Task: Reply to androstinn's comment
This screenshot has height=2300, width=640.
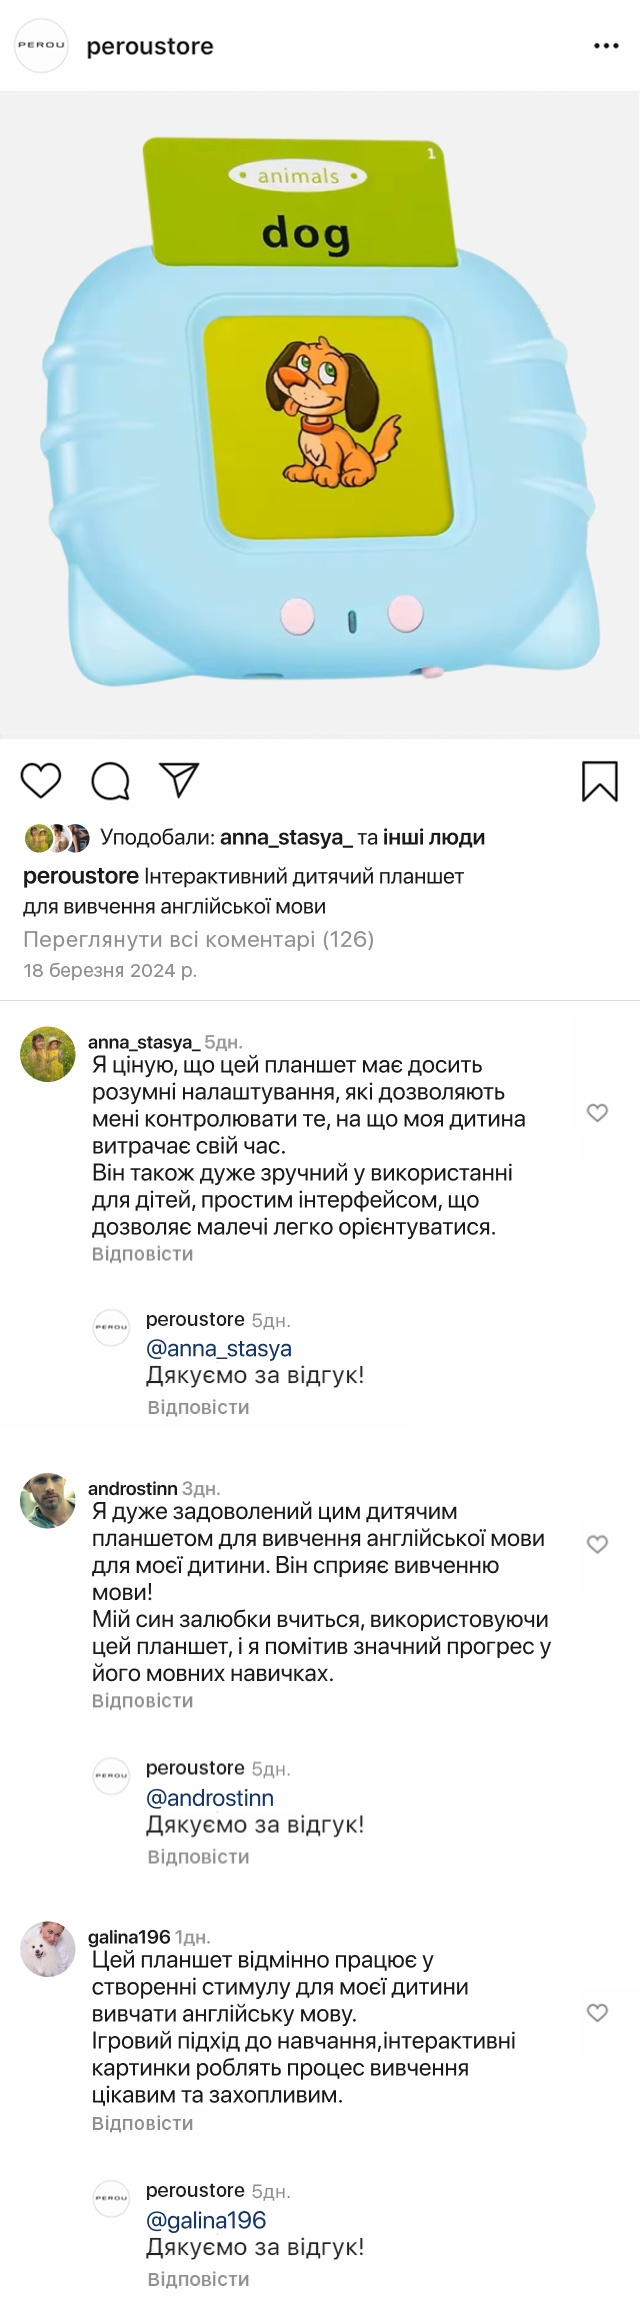Action: point(142,1701)
